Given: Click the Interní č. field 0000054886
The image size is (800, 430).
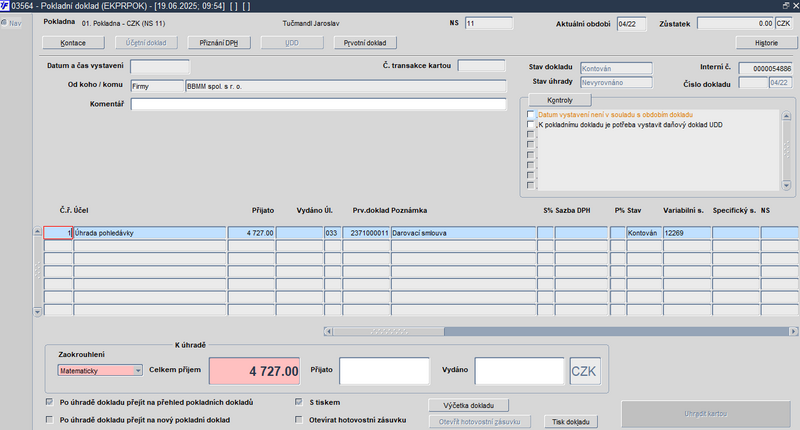Looking at the screenshot, I should 765,68.
